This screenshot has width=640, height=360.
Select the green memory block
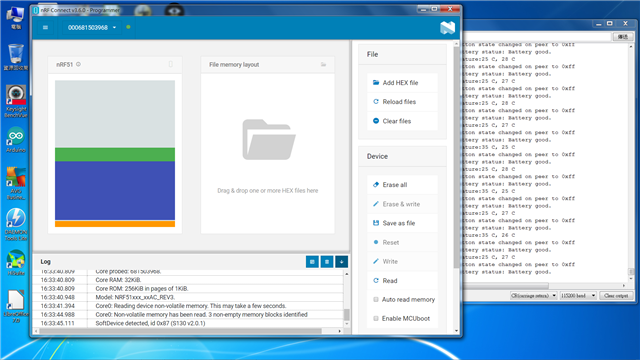pos(115,154)
